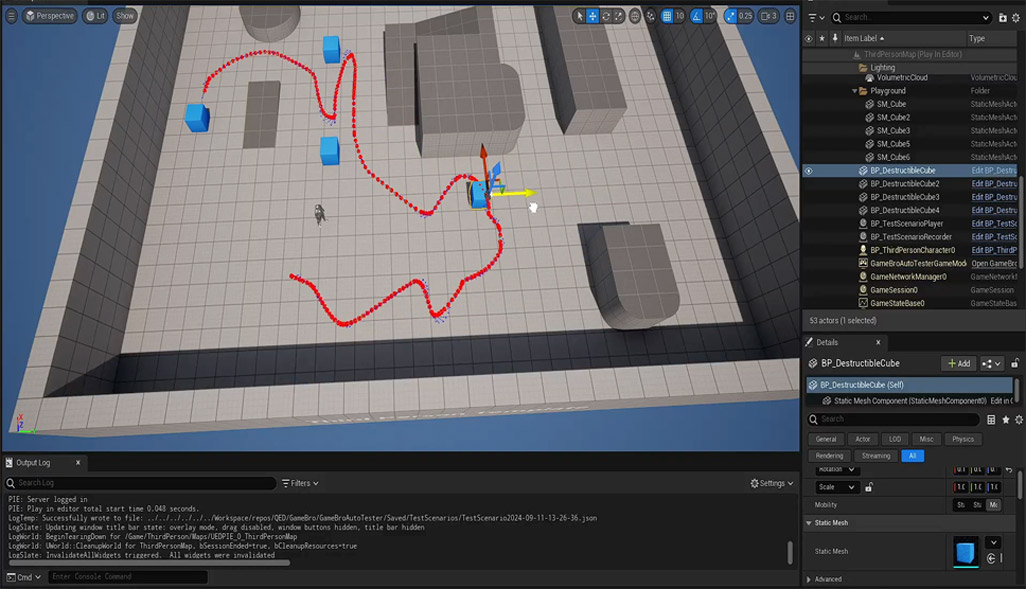Select the Lighting folder
Image resolution: width=1026 pixels, height=589 pixels.
click(x=882, y=67)
